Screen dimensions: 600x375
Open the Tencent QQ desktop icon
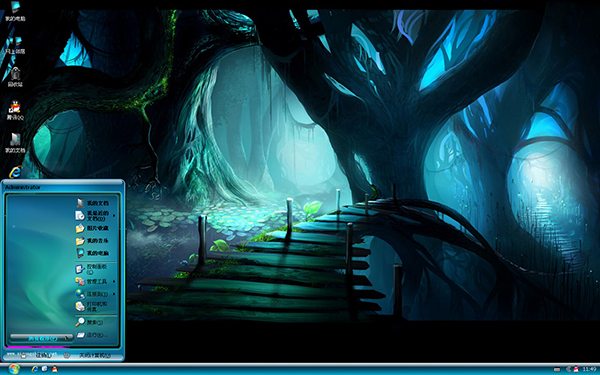pos(15,110)
